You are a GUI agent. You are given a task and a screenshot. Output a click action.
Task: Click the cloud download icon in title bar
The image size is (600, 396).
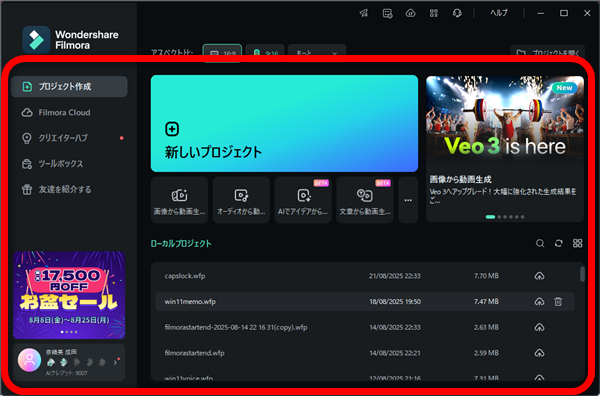tap(411, 13)
